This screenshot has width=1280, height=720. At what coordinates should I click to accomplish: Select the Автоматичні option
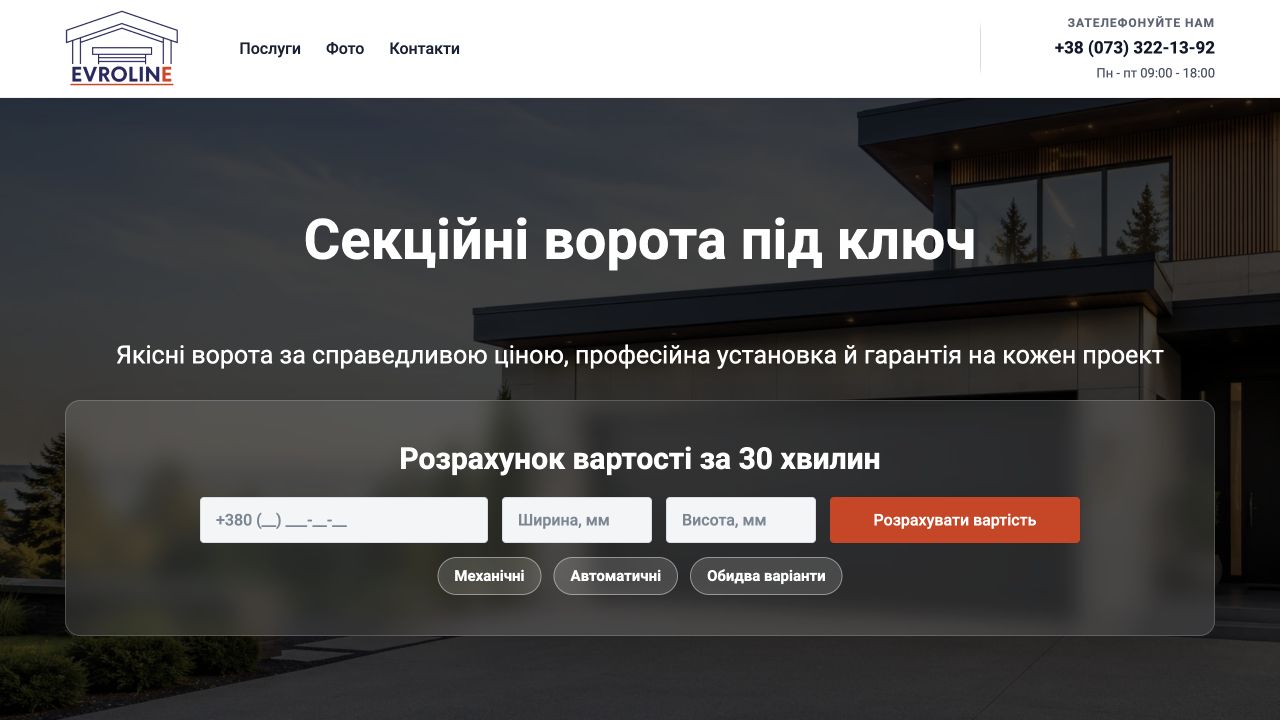click(616, 576)
